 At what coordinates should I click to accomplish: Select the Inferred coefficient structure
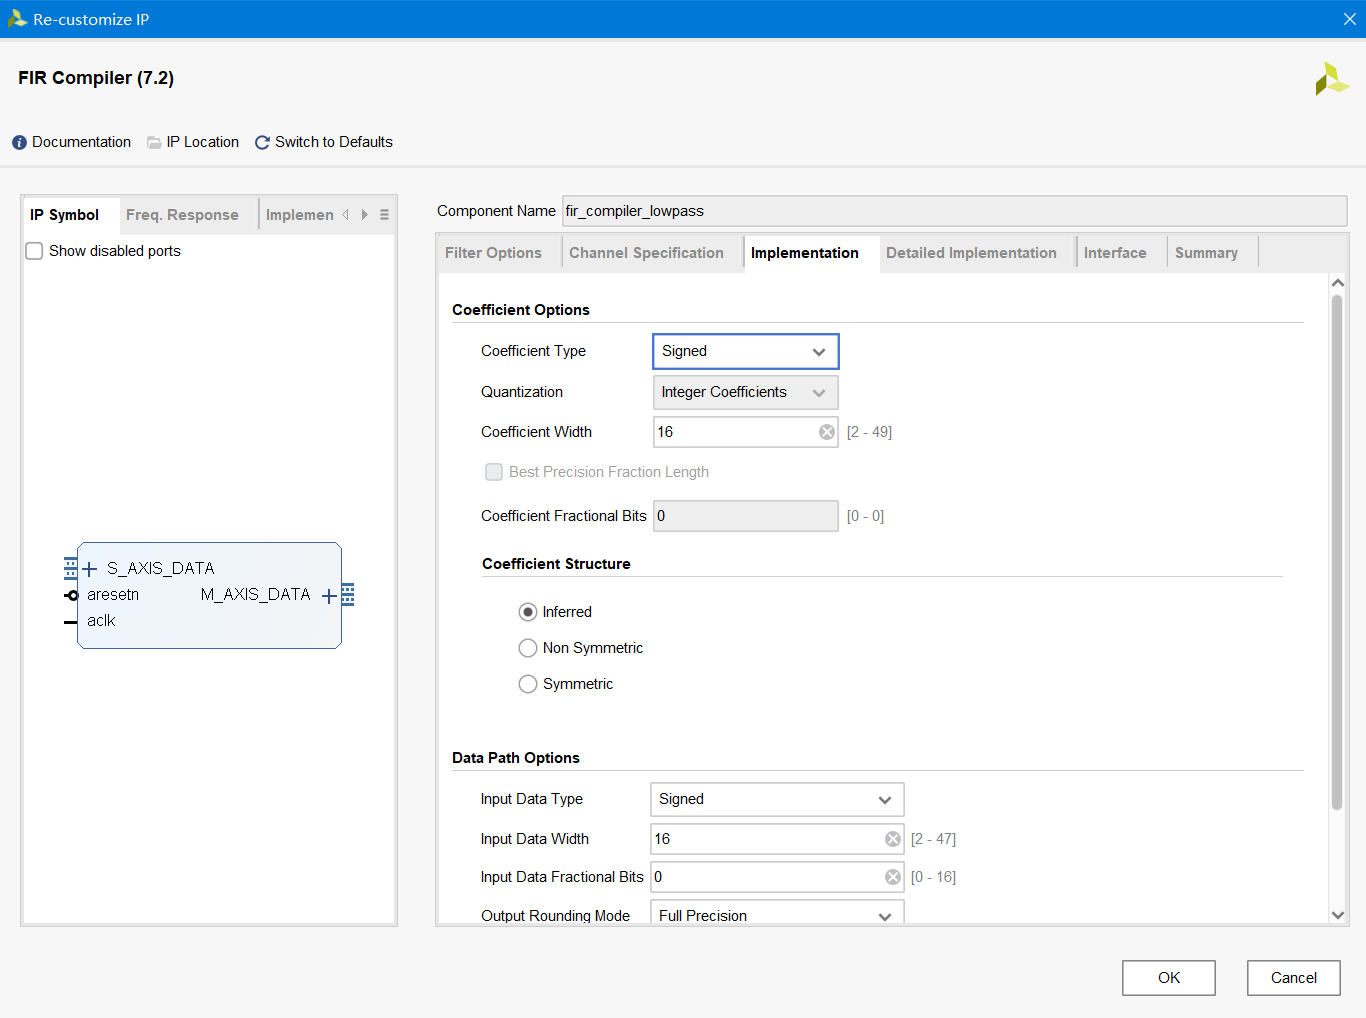[528, 612]
